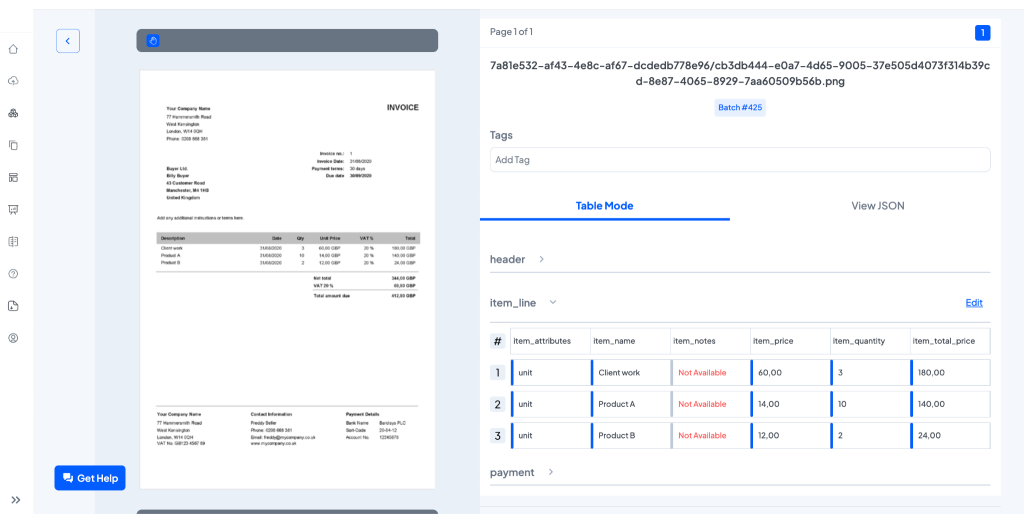Click the blue hand pan tool icon
This screenshot has height=514, width=1024.
tap(153, 41)
